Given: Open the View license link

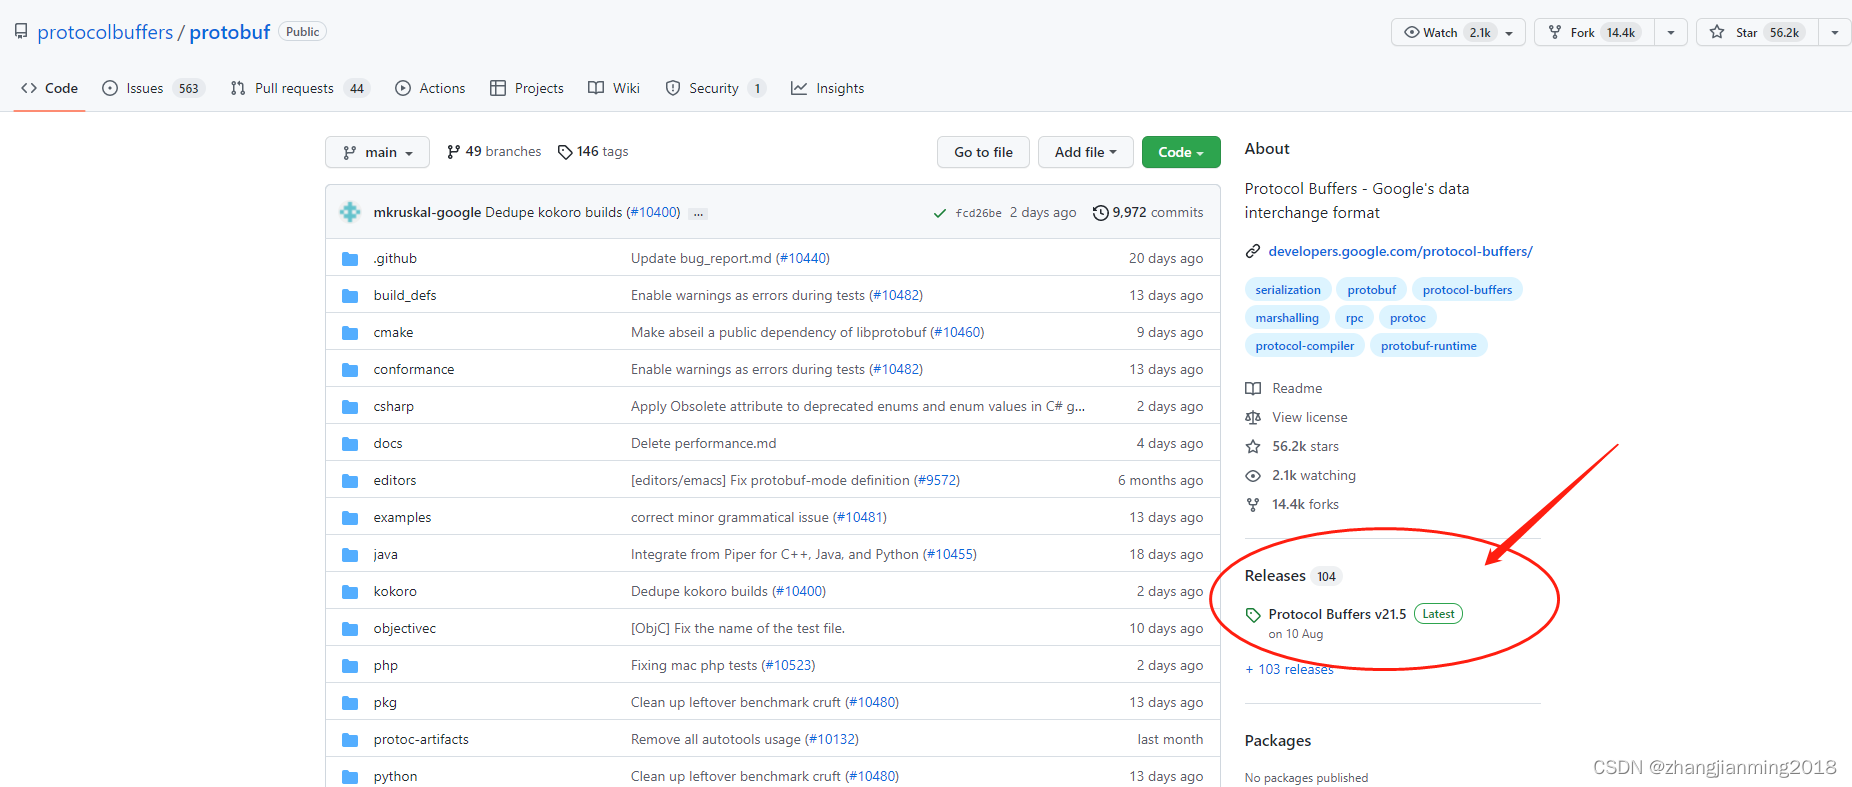Looking at the screenshot, I should pyautogui.click(x=1309, y=417).
